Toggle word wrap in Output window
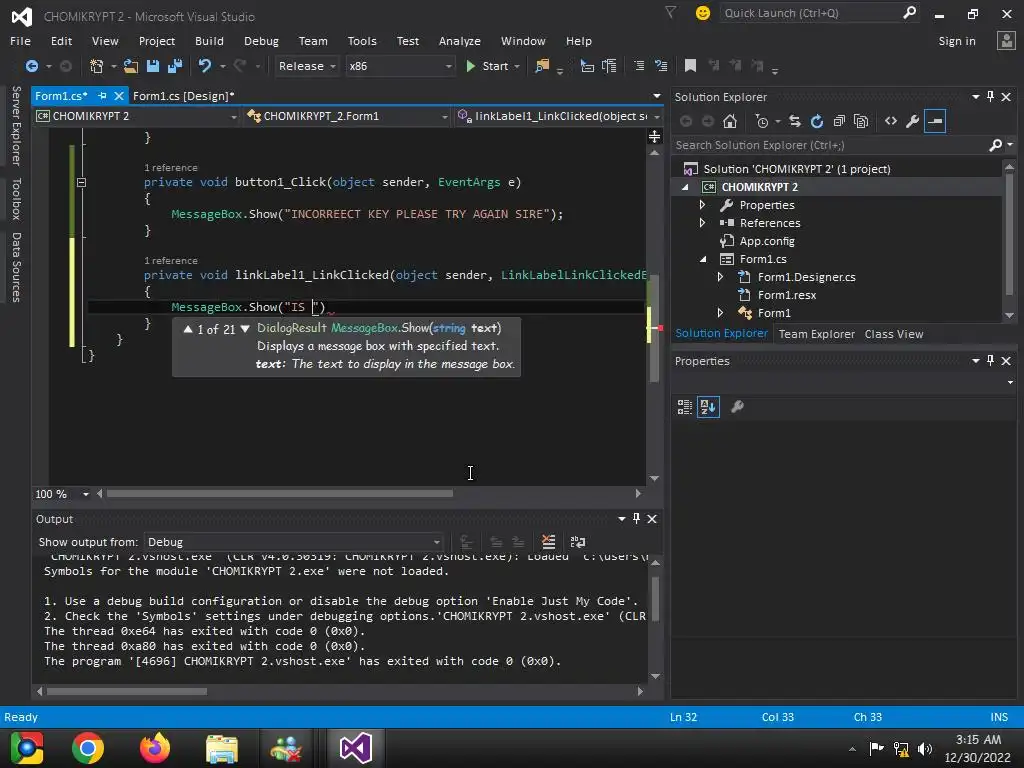The height and width of the screenshot is (768, 1024). (578, 542)
